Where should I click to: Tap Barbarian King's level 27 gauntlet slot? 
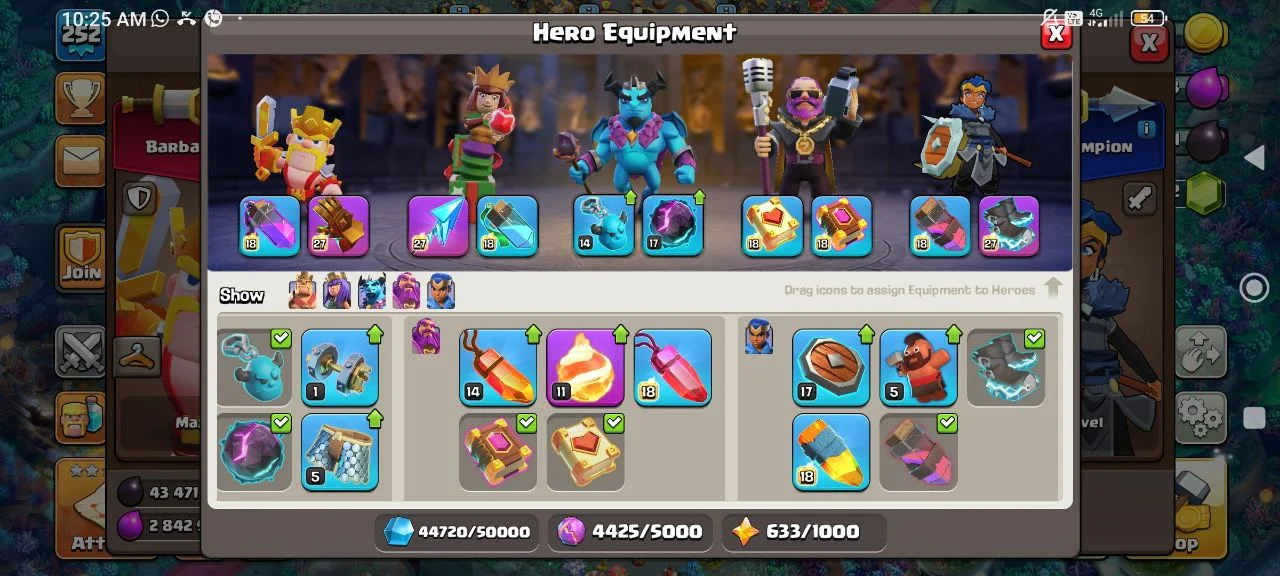pos(338,226)
